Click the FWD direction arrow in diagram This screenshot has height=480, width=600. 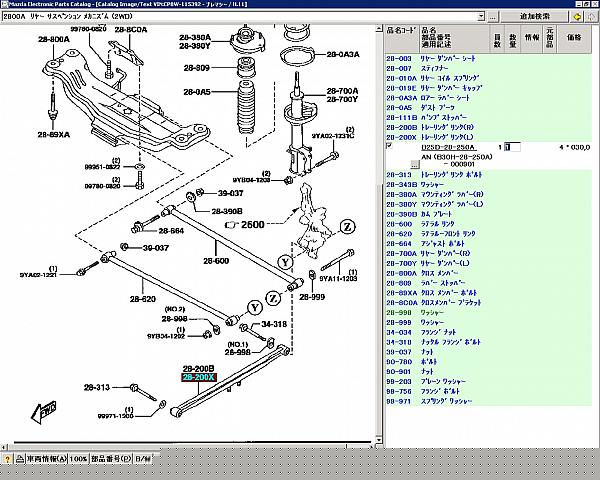(x=44, y=411)
